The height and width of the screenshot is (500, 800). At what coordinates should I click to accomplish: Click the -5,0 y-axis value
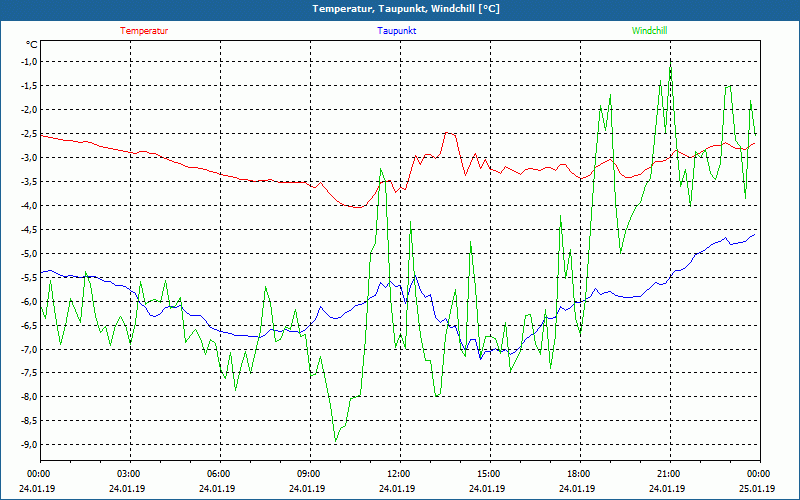click(x=28, y=254)
